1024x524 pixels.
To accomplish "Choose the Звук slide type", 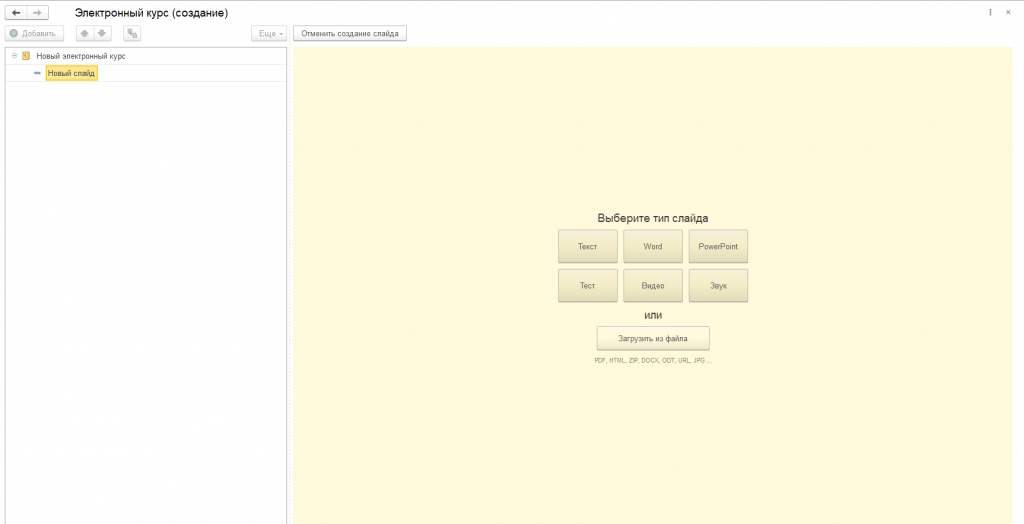I will tap(718, 286).
